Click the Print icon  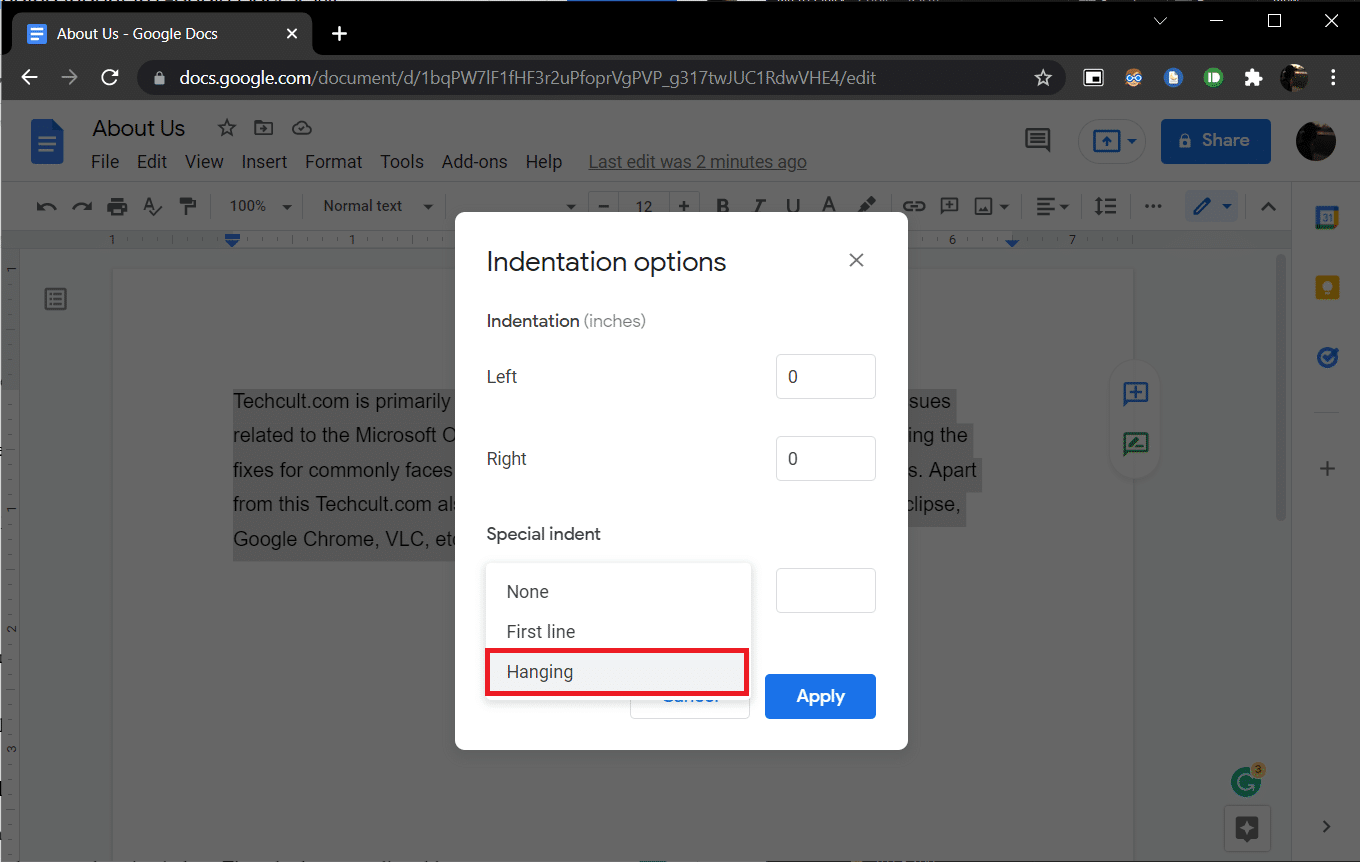117,206
